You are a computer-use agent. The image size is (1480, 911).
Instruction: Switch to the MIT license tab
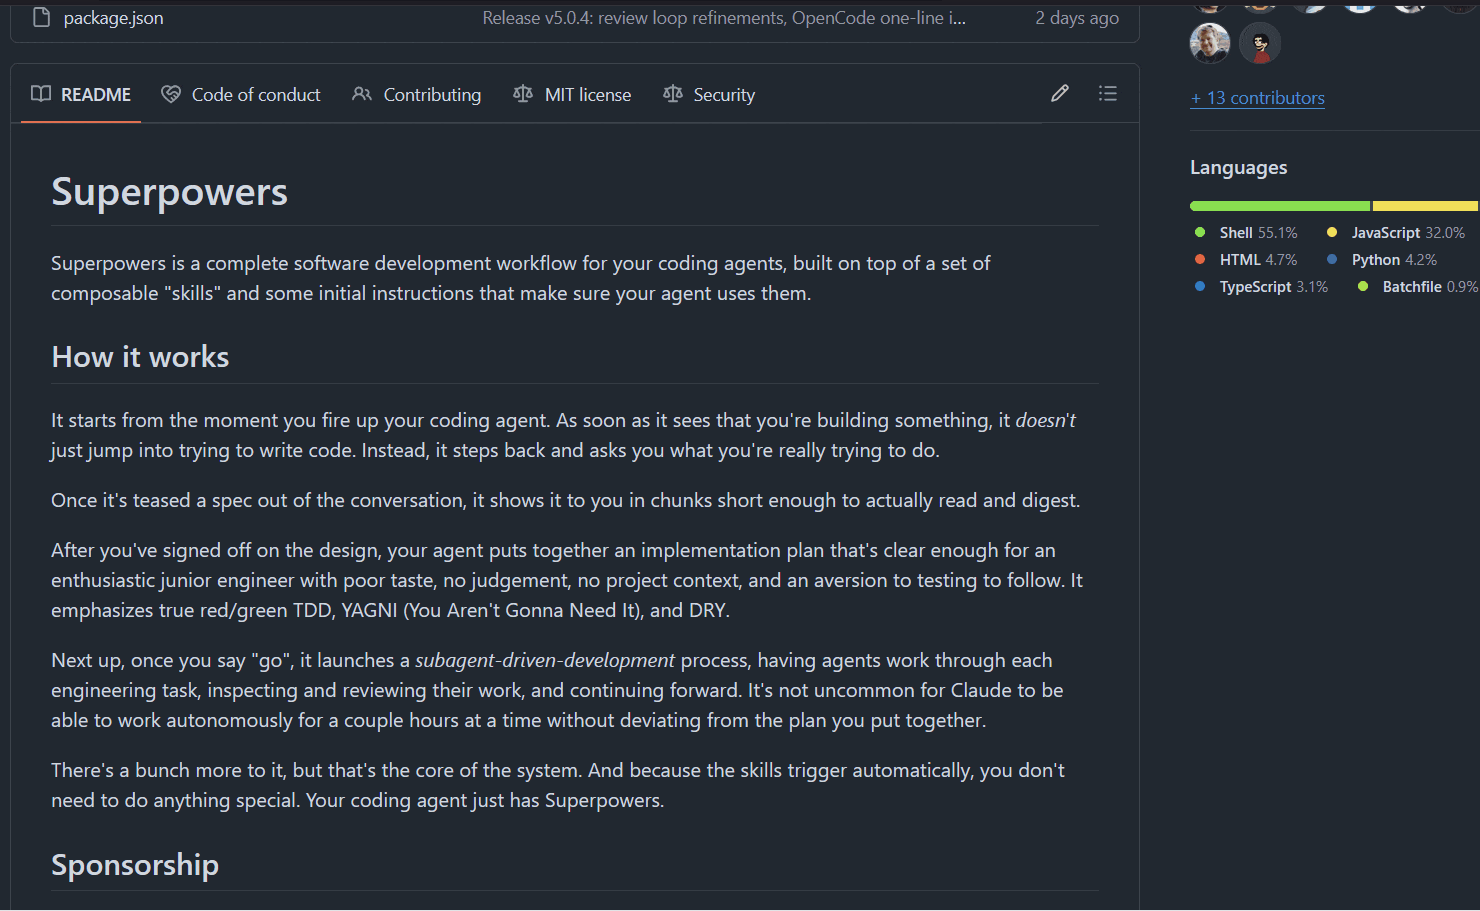(x=572, y=94)
